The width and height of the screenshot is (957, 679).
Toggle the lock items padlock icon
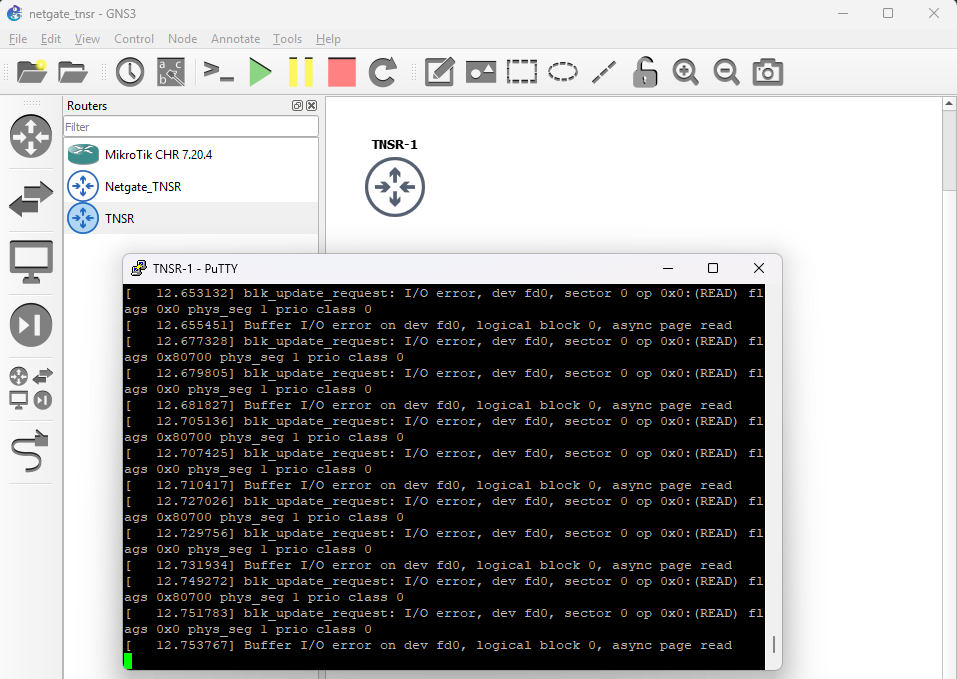[645, 72]
